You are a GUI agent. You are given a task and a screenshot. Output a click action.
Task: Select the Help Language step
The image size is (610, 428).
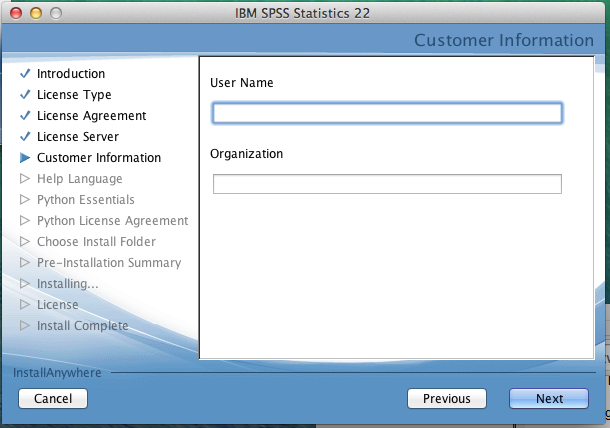[x=79, y=179]
